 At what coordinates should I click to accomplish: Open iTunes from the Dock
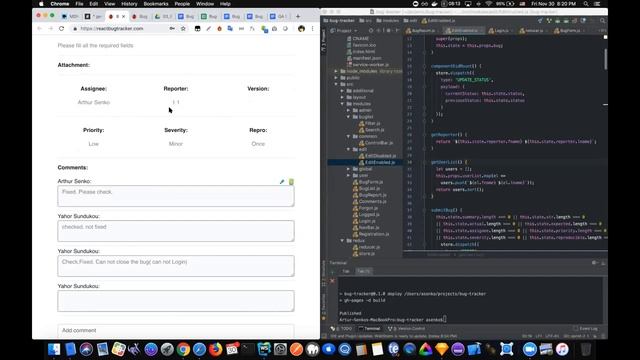[x=562, y=349]
